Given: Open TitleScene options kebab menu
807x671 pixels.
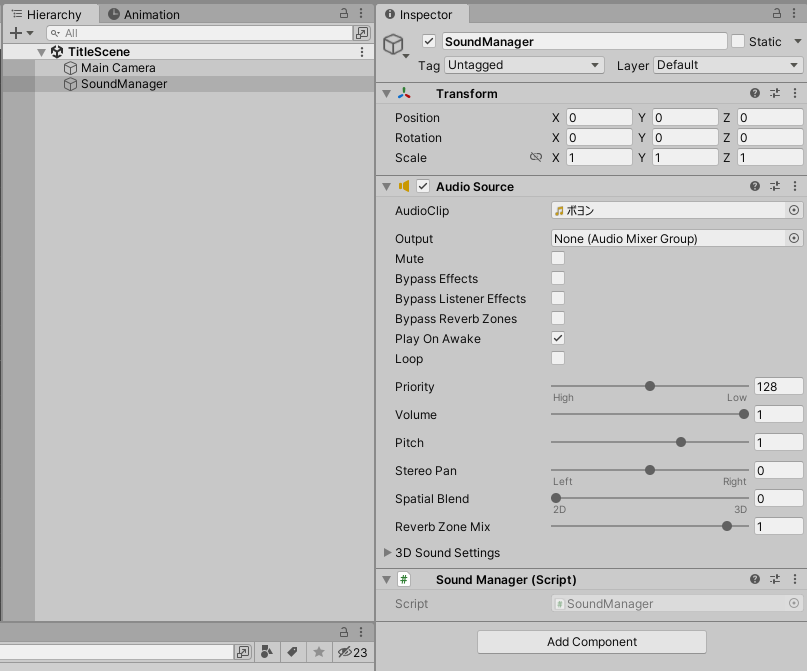Looking at the screenshot, I should pyautogui.click(x=362, y=52).
